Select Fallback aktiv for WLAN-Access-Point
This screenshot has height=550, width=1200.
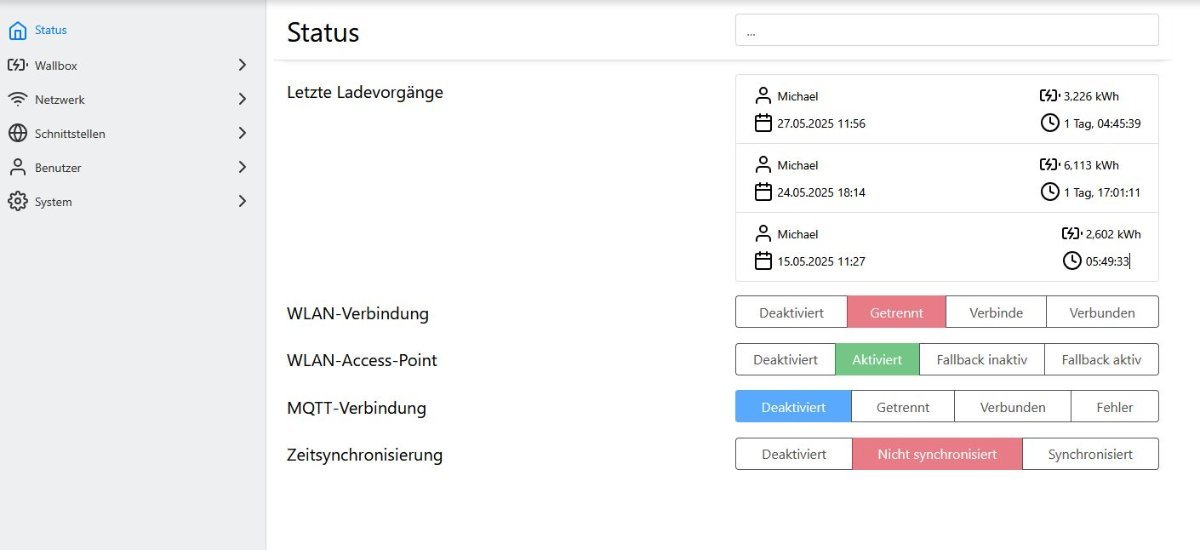click(x=1101, y=359)
